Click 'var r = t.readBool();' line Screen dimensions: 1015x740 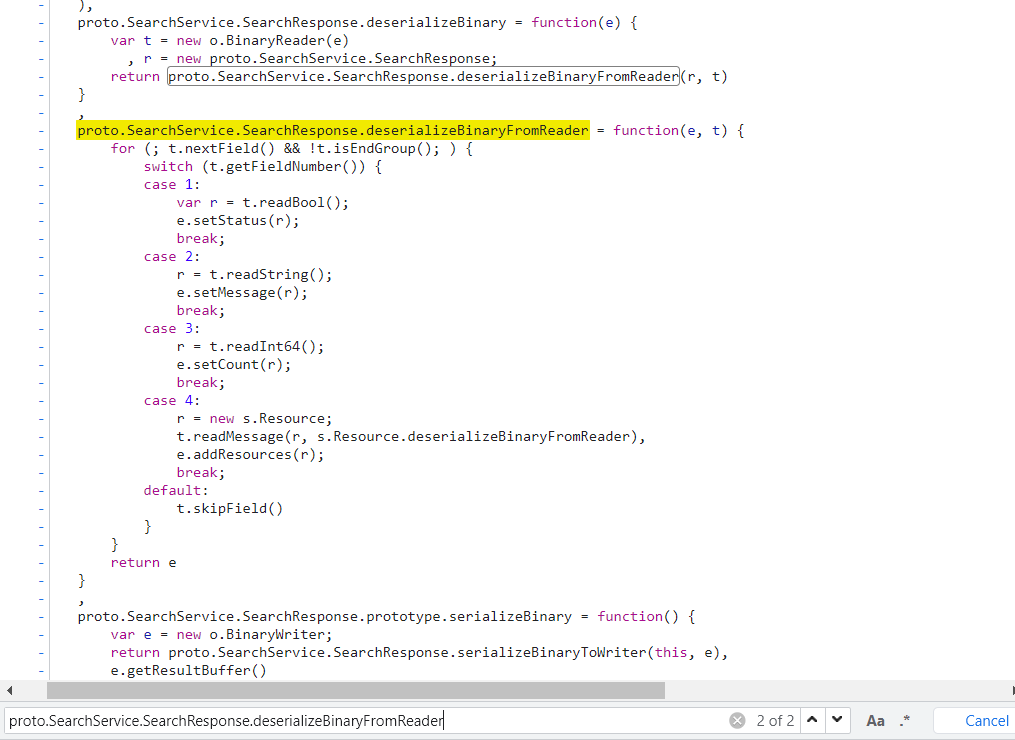point(262,203)
